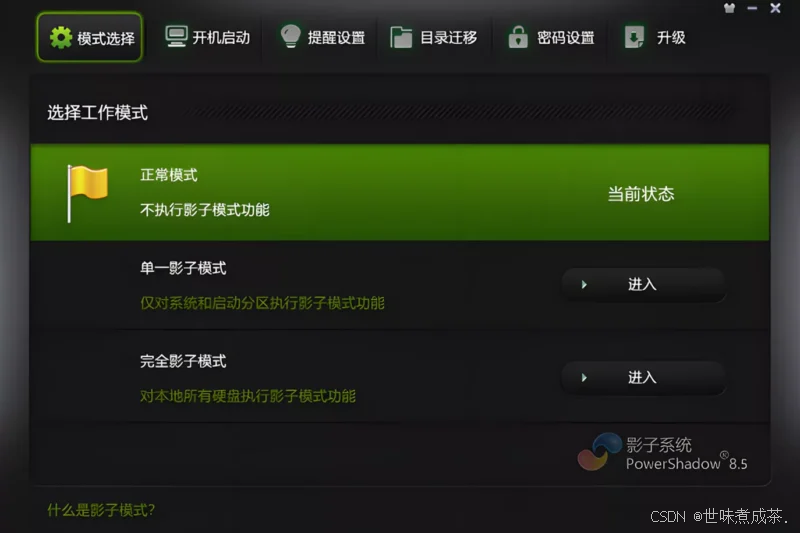Screen dimensions: 800x533
Task: Enter 完全影子模式 with 进入 button
Action: (643, 378)
